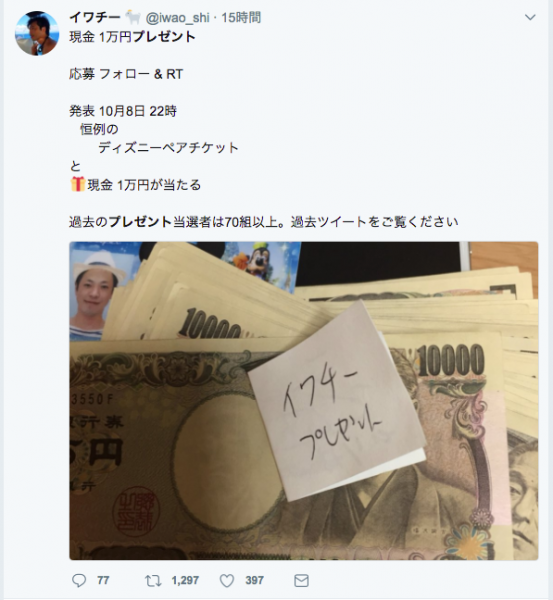Enlarge the attached banknote photo

(x=303, y=401)
